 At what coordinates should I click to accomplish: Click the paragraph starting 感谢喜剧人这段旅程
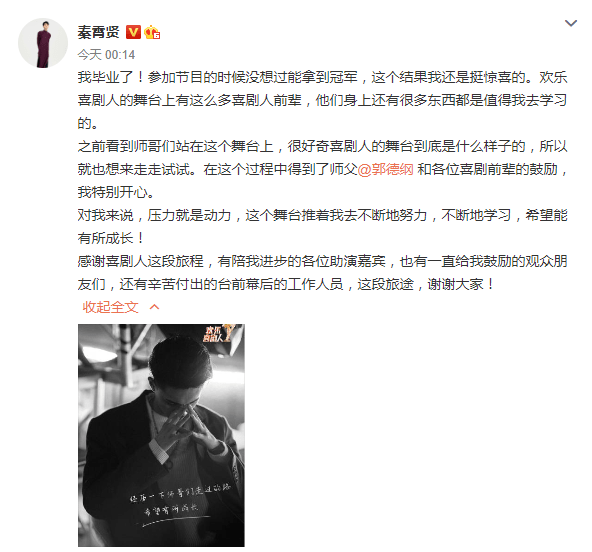point(322,273)
